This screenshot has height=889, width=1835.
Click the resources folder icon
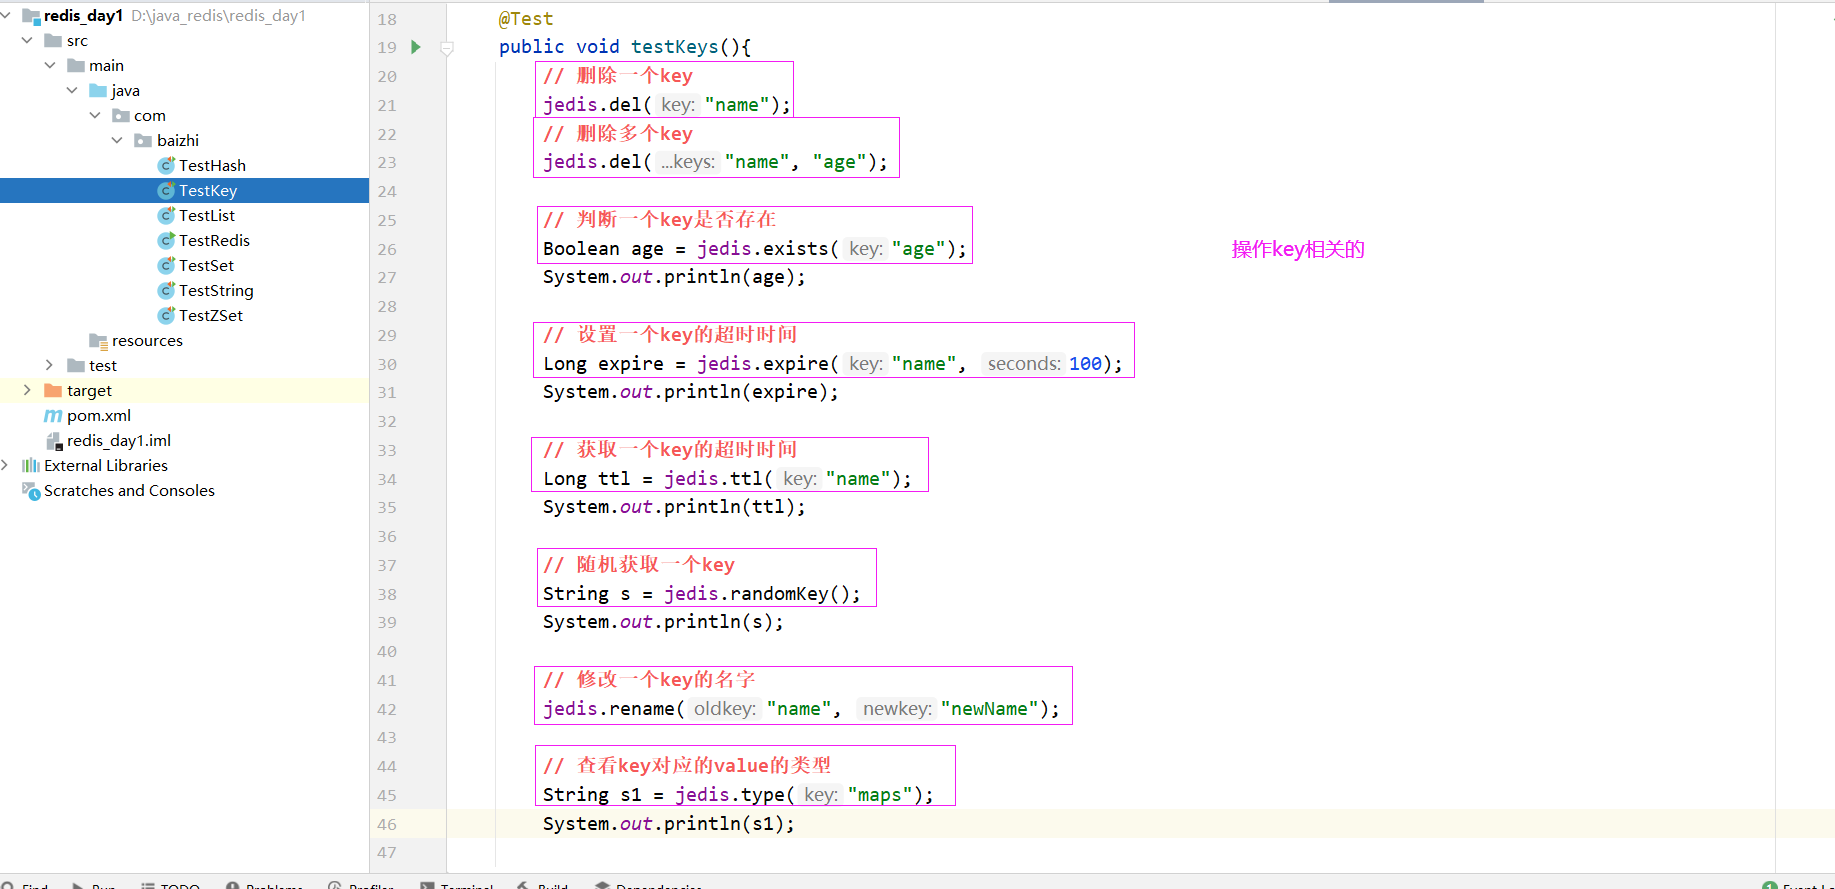[x=98, y=340]
